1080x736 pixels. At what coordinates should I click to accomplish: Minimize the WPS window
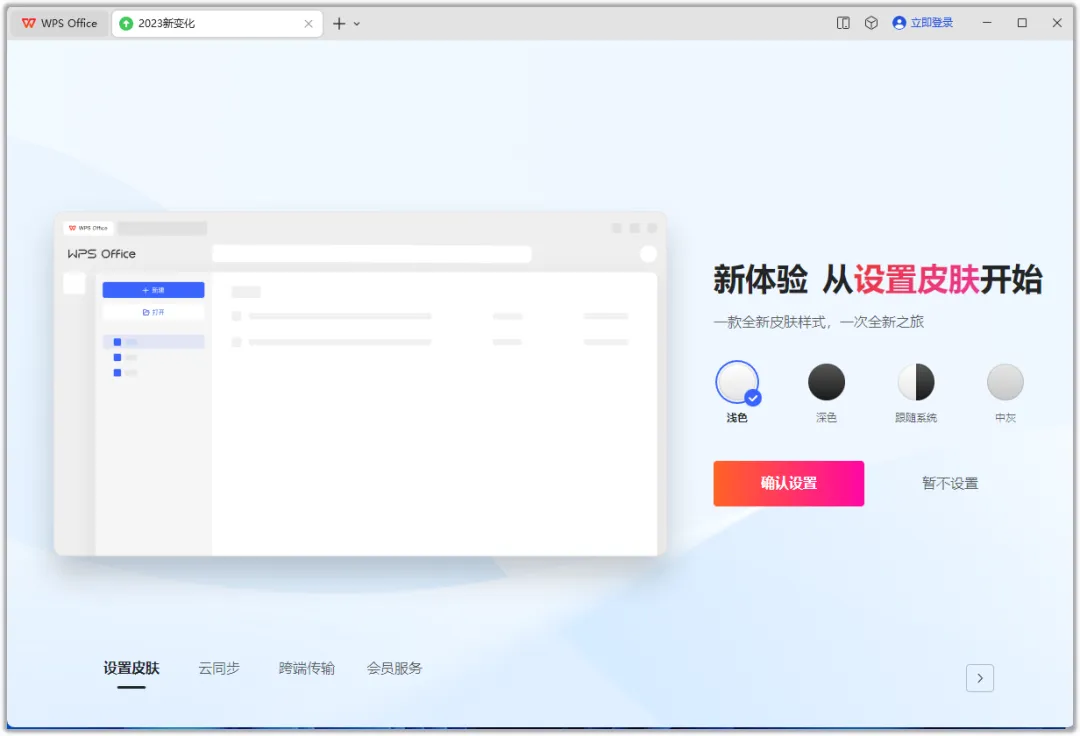pyautogui.click(x=987, y=23)
